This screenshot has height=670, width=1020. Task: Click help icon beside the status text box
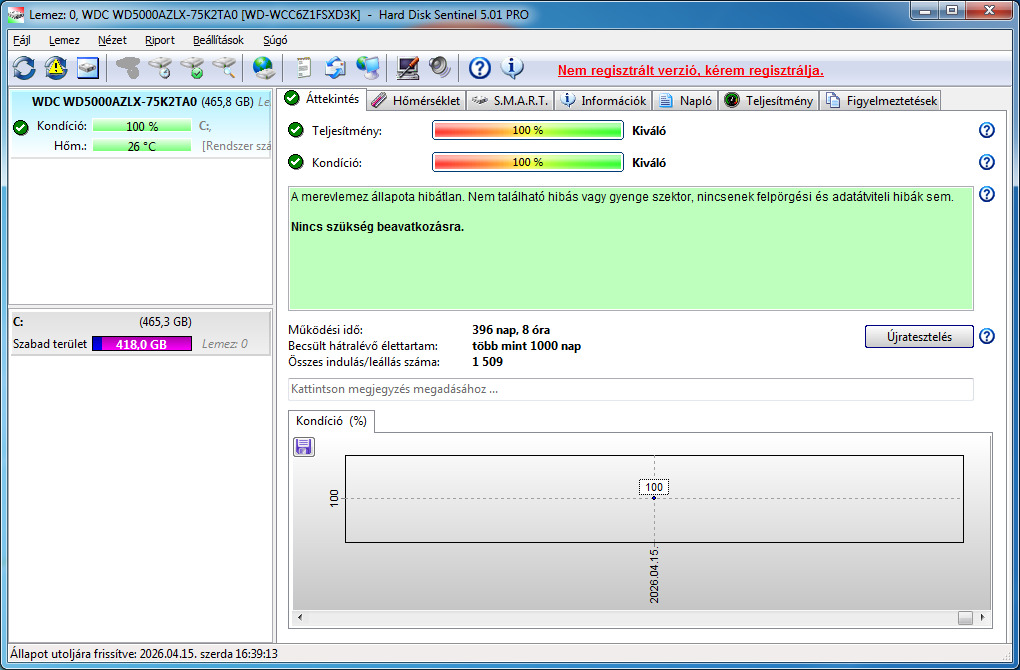[x=987, y=194]
